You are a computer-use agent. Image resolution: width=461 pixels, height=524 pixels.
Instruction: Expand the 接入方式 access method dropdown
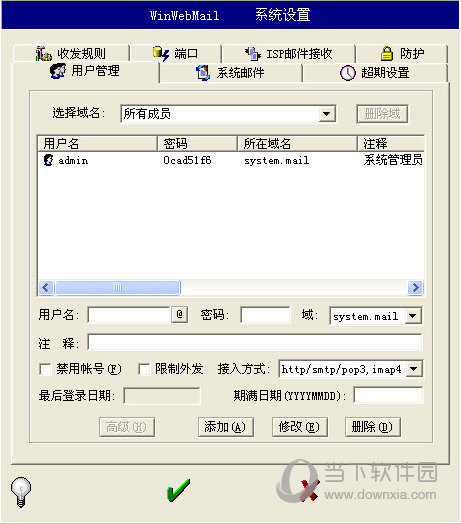click(x=414, y=369)
